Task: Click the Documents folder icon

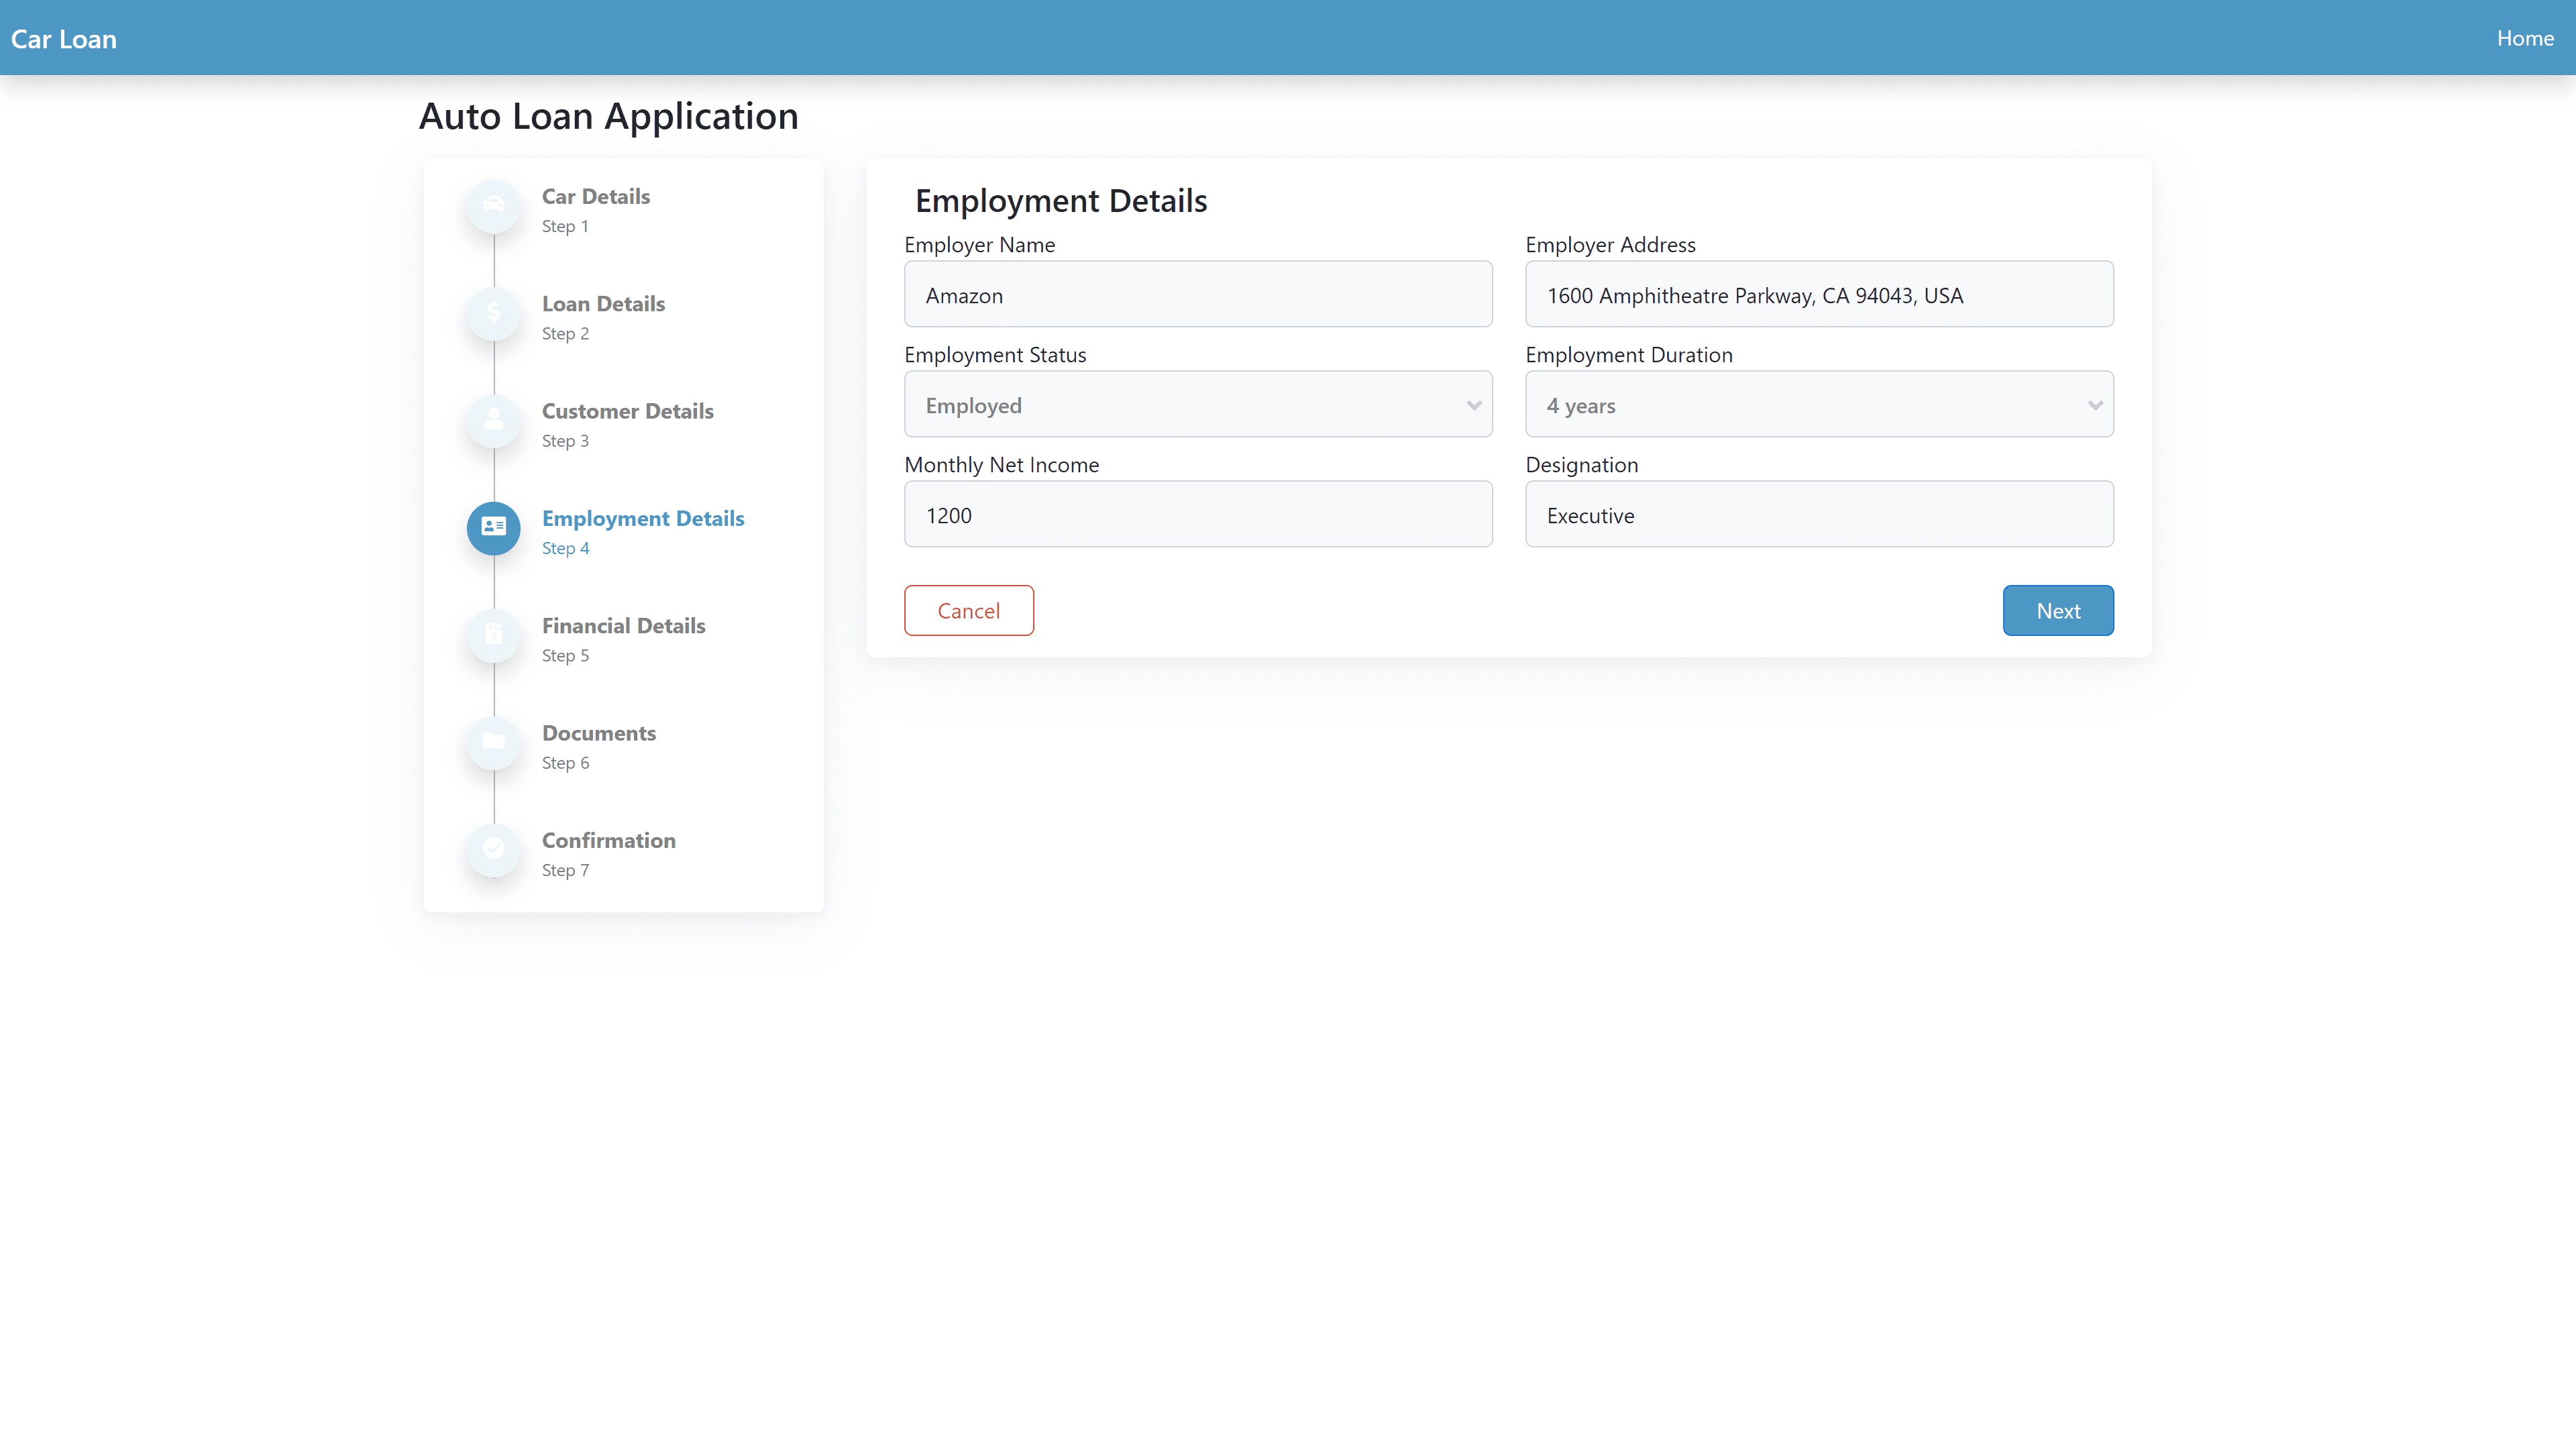Action: coord(493,742)
